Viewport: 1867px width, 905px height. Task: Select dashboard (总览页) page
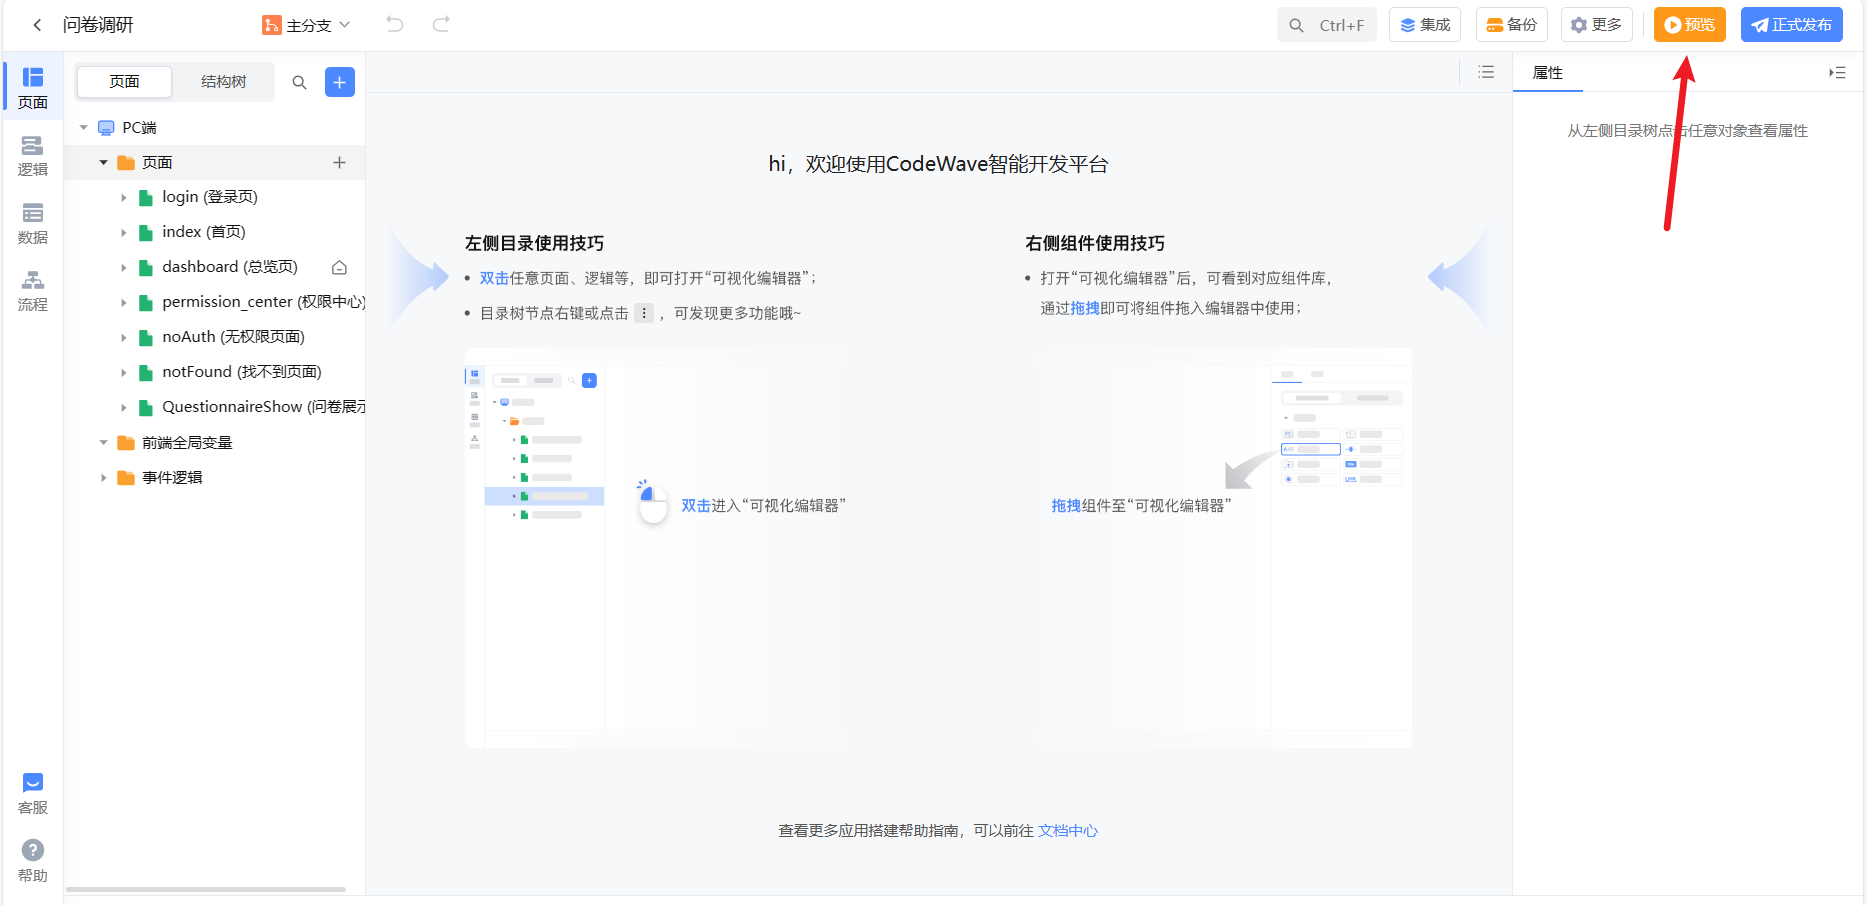(230, 267)
